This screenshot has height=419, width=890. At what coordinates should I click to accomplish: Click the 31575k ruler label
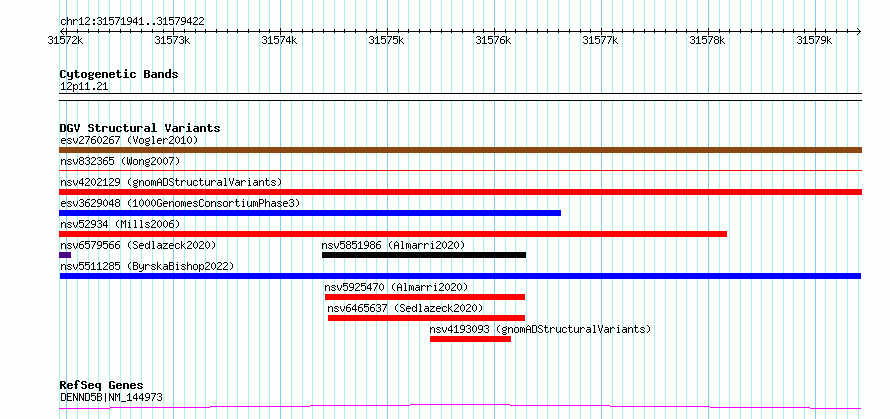[x=387, y=40]
